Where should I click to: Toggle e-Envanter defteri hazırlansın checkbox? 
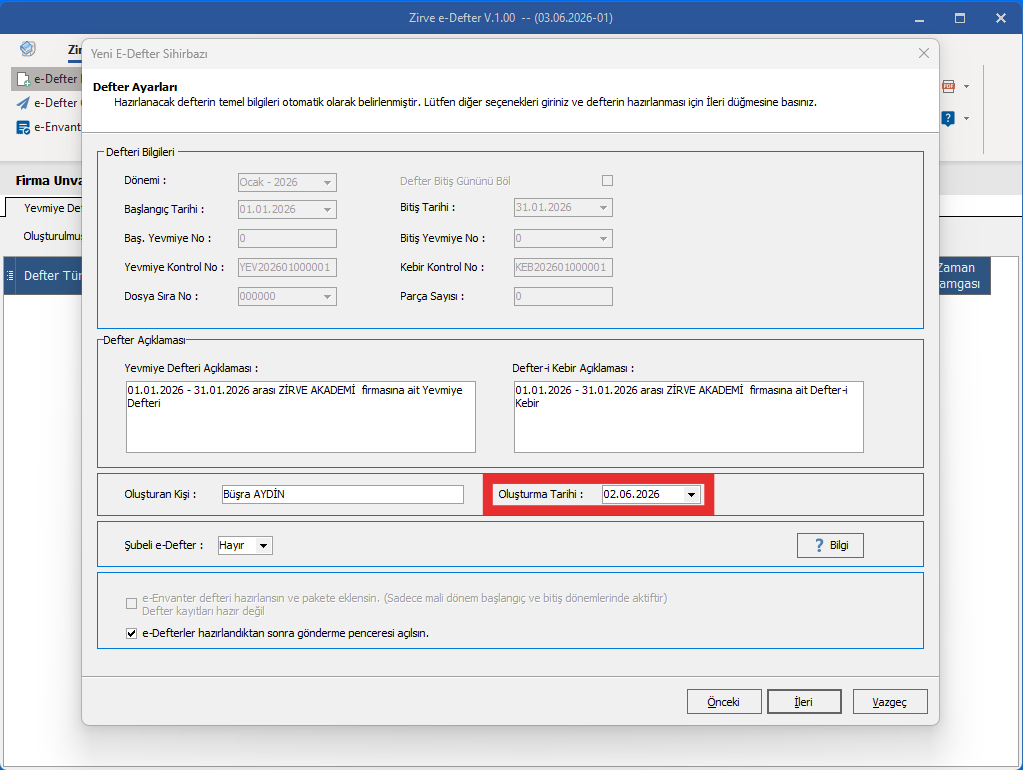click(131, 604)
